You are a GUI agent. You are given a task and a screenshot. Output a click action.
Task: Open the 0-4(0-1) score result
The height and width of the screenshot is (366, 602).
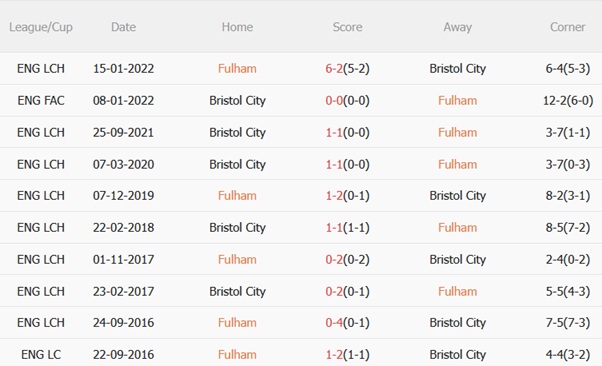(x=347, y=323)
